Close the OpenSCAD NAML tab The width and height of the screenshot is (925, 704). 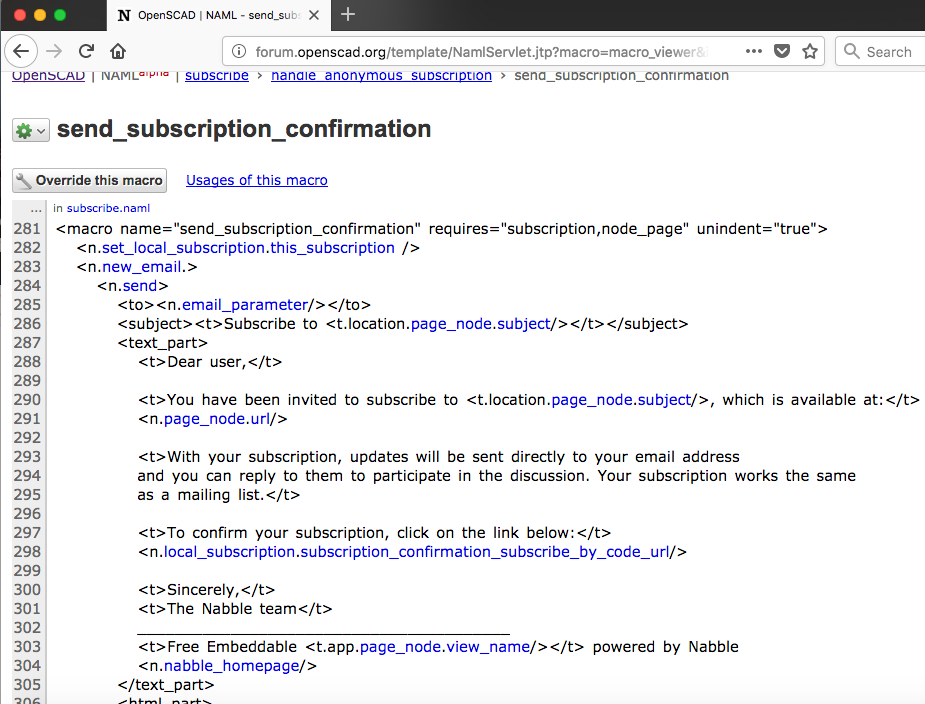[314, 15]
